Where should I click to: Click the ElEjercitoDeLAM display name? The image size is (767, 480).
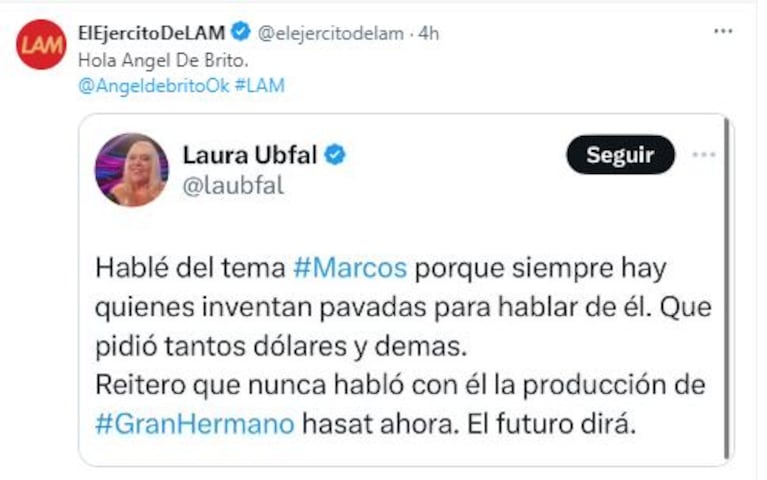coord(152,33)
